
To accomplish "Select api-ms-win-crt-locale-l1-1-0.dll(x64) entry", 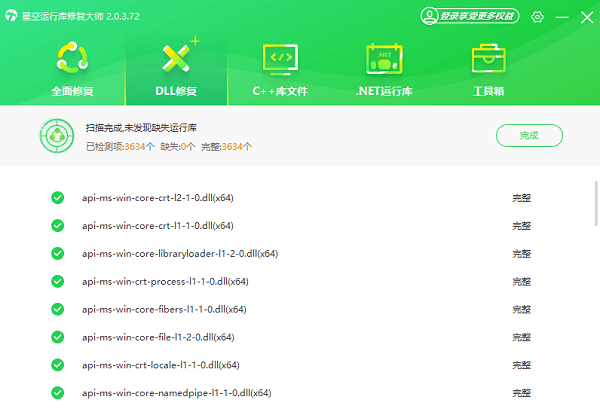I will point(161,365).
